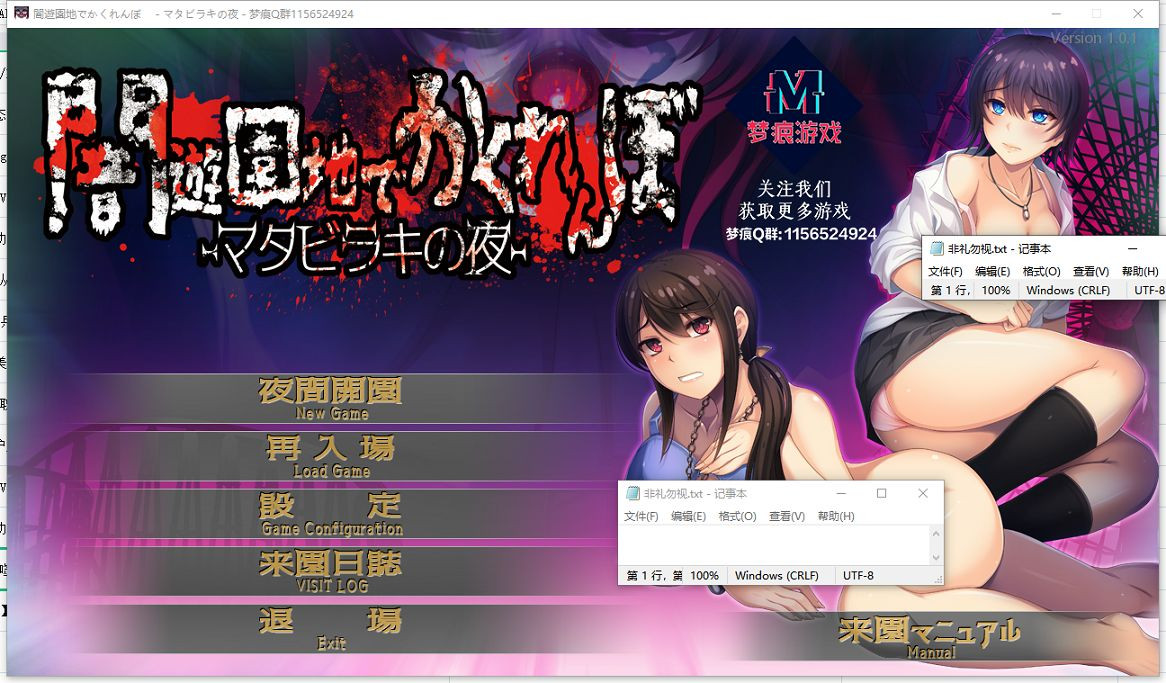Click '100%' in upper Notepad status bar
Viewport: 1166px width, 683px height.
point(996,290)
